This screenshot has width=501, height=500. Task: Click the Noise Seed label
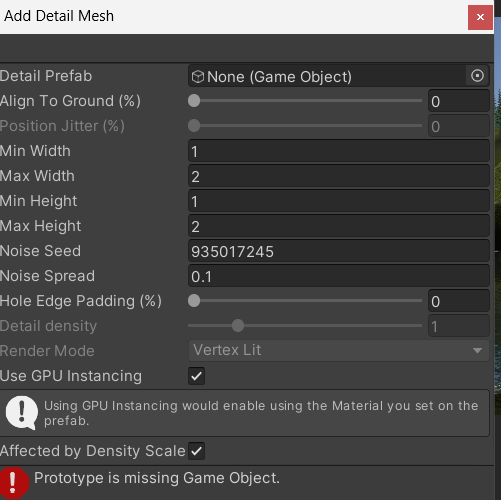click(x=40, y=251)
